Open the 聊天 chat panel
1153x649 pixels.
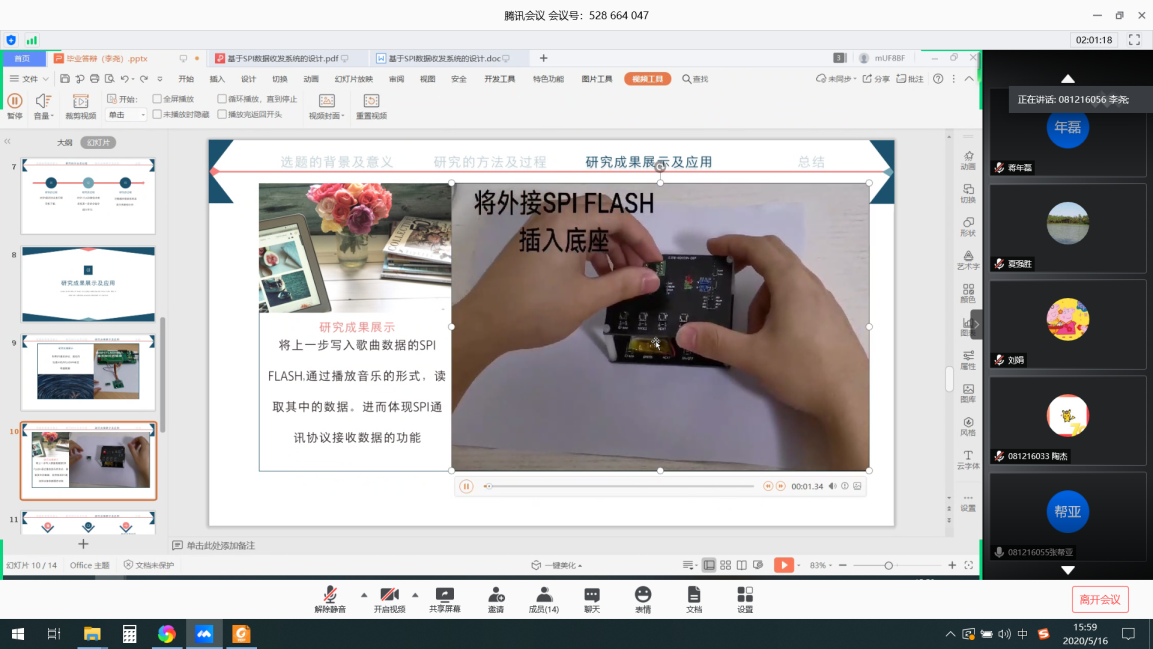click(x=592, y=594)
